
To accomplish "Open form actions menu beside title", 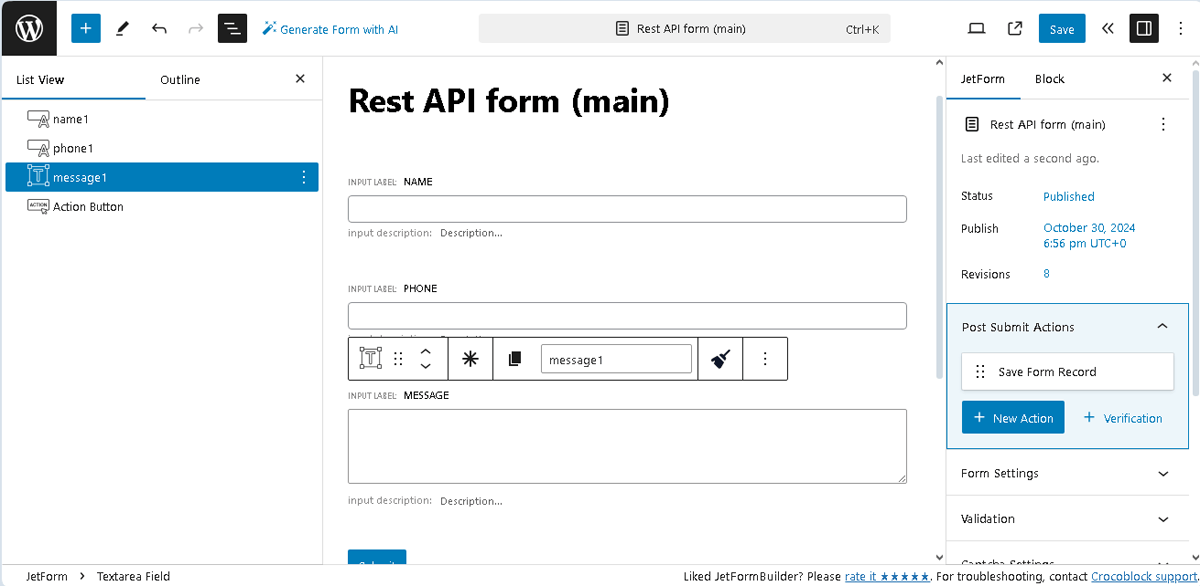I will [1162, 125].
